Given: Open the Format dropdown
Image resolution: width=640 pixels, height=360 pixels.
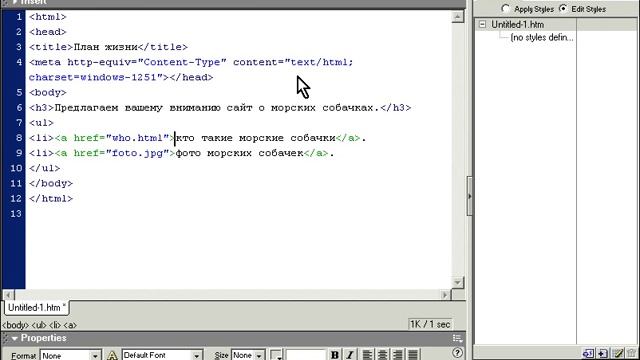Looking at the screenshot, I should coord(95,355).
